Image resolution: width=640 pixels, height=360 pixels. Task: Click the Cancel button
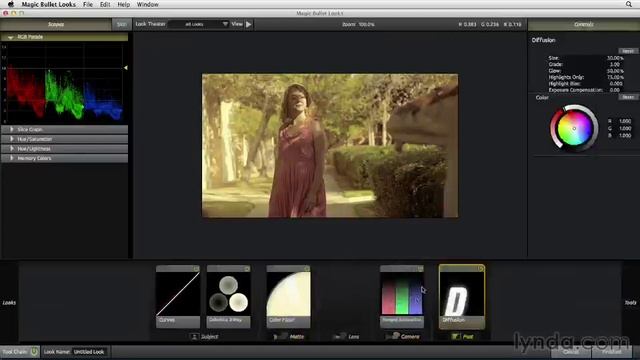click(571, 351)
